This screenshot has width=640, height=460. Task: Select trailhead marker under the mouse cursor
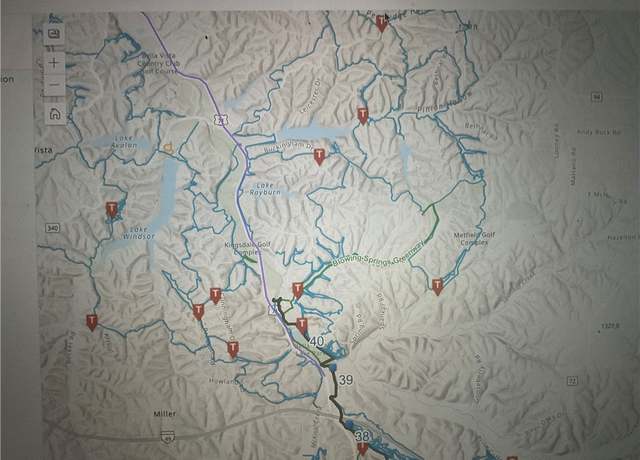(x=381, y=24)
